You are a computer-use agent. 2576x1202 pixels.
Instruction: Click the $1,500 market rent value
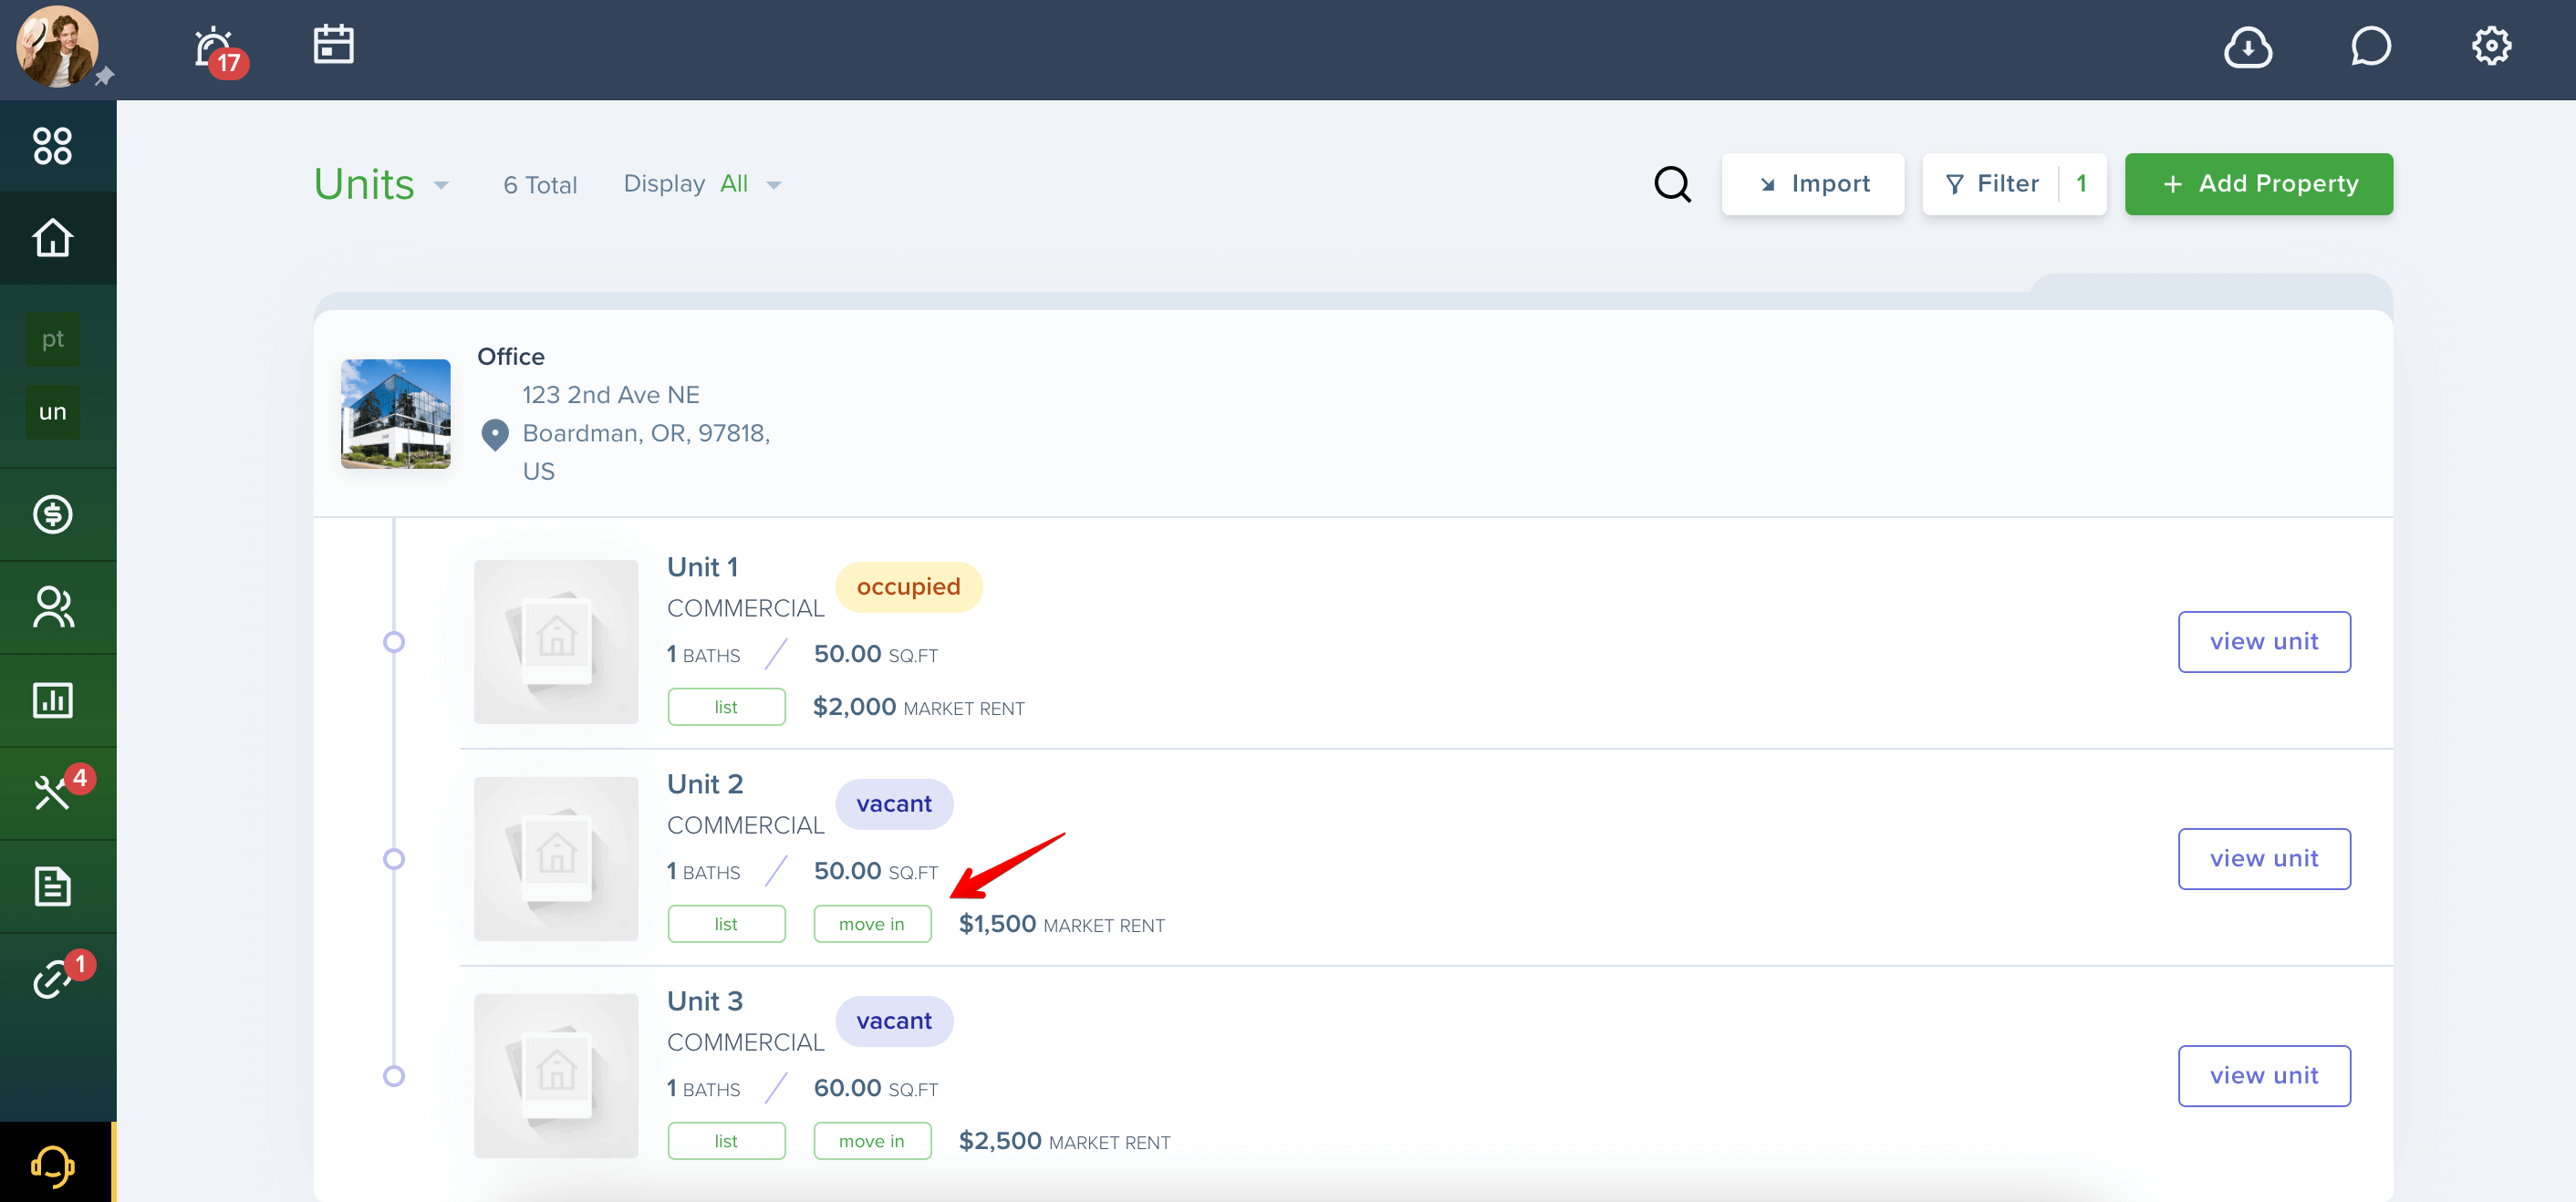point(997,924)
